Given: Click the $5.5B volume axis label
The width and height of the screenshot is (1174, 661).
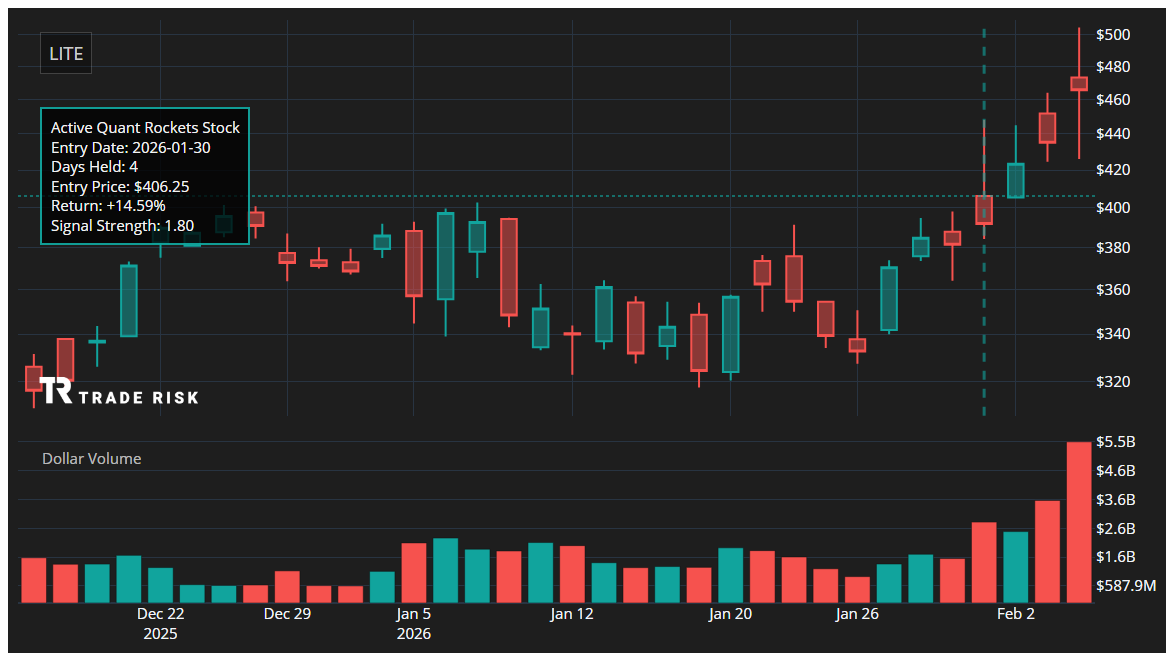Looking at the screenshot, I should [x=1116, y=442].
